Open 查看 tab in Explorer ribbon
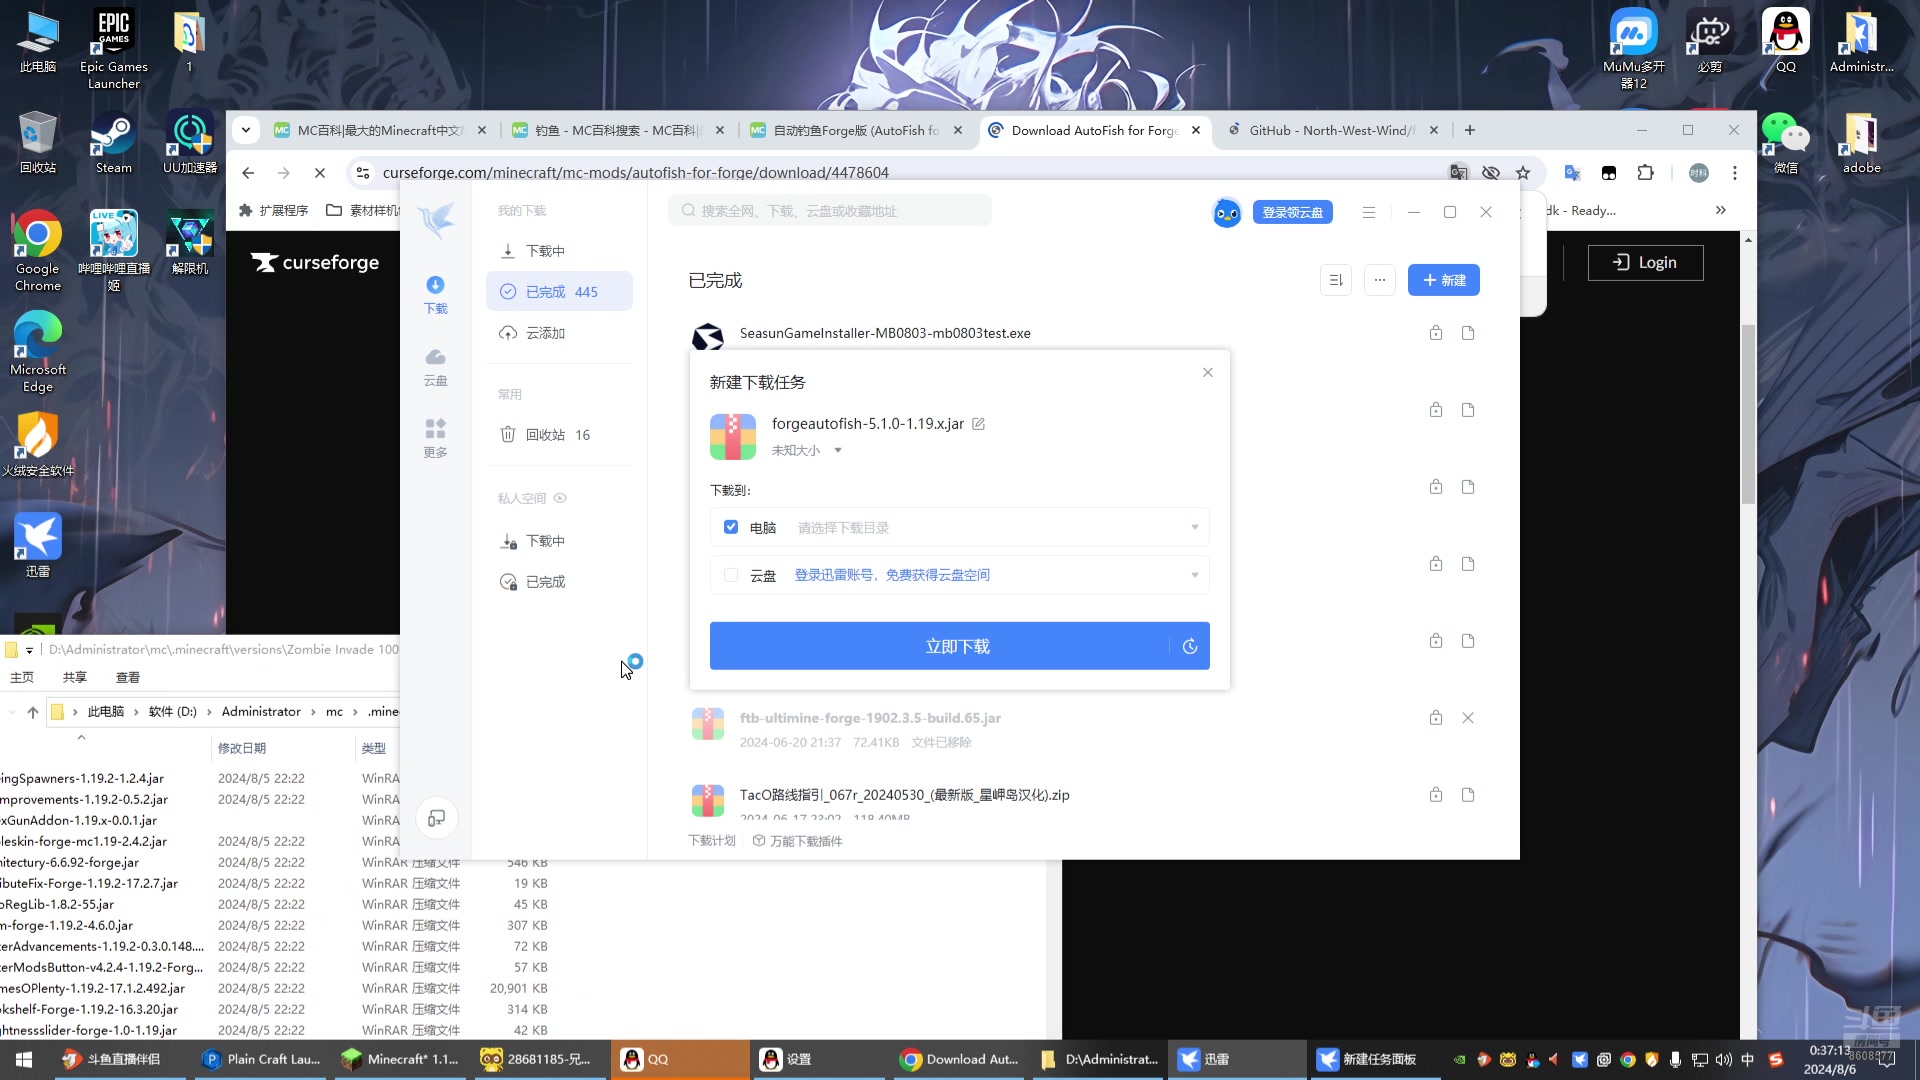The height and width of the screenshot is (1080, 1920). click(127, 678)
